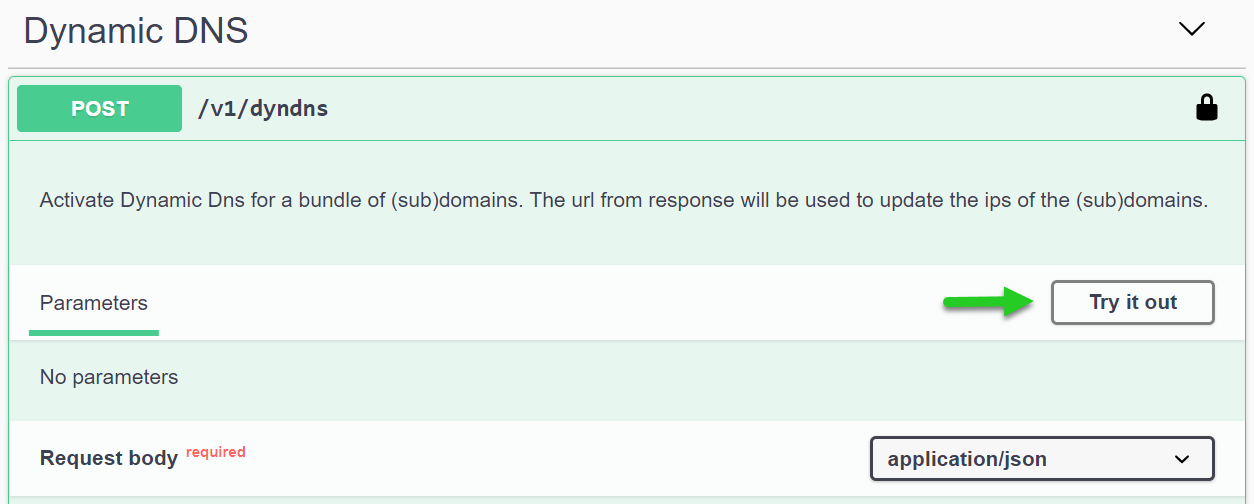Open the application/json content type dropdown
Screen dimensions: 1254x504
click(1042, 459)
